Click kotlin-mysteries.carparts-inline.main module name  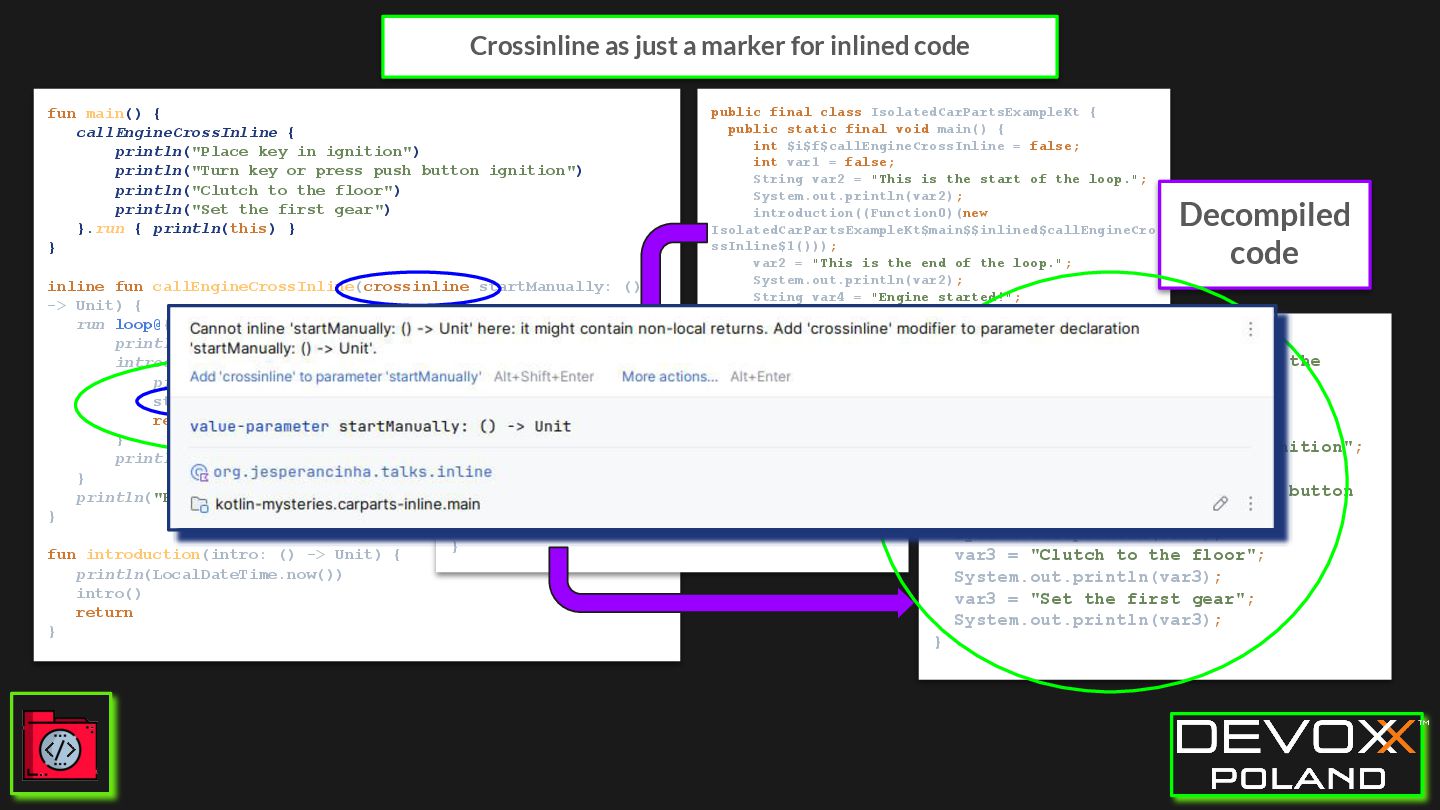(x=348, y=504)
